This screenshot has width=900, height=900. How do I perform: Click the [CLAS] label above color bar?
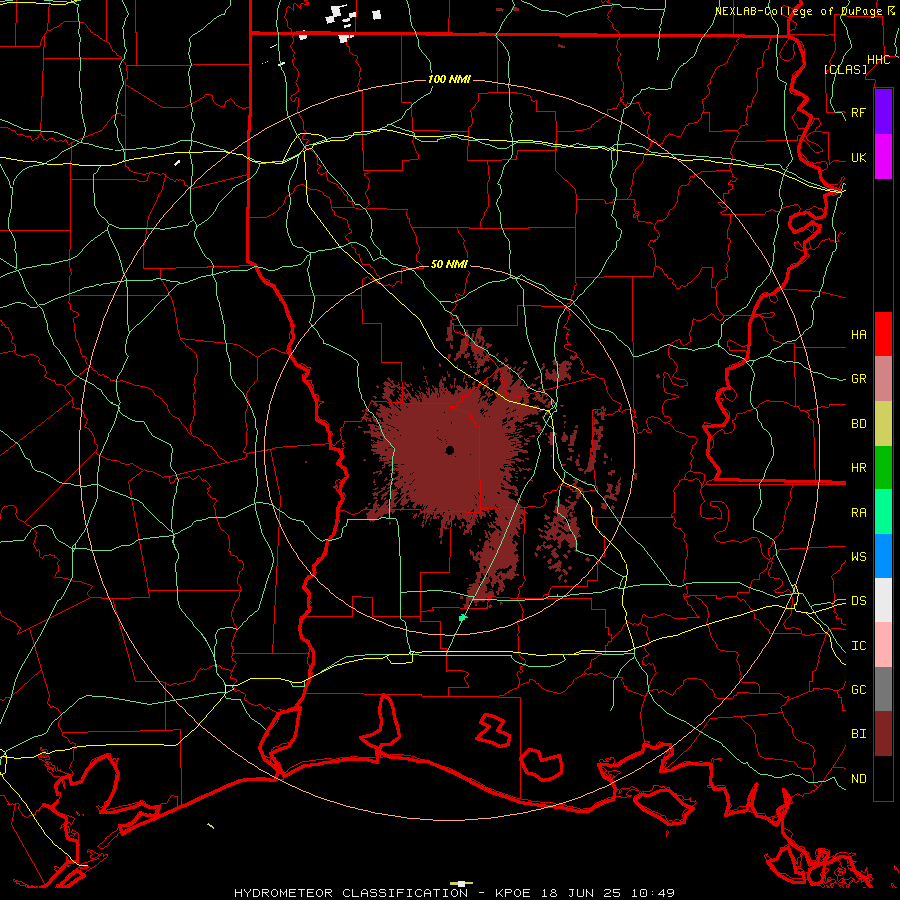[x=845, y=69]
